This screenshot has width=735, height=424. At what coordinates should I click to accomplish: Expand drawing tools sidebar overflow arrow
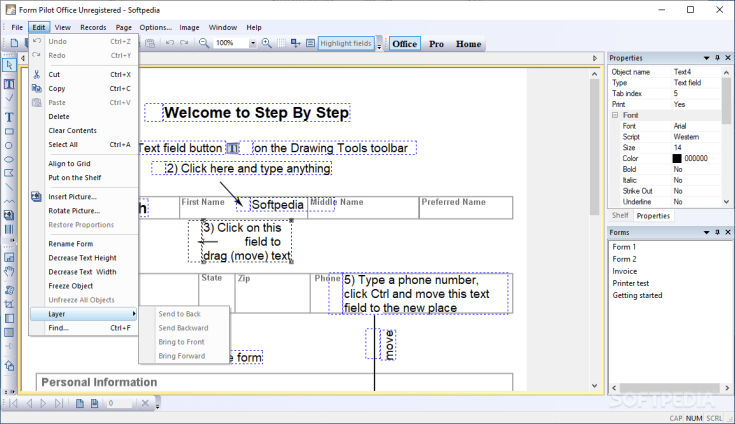(x=13, y=240)
